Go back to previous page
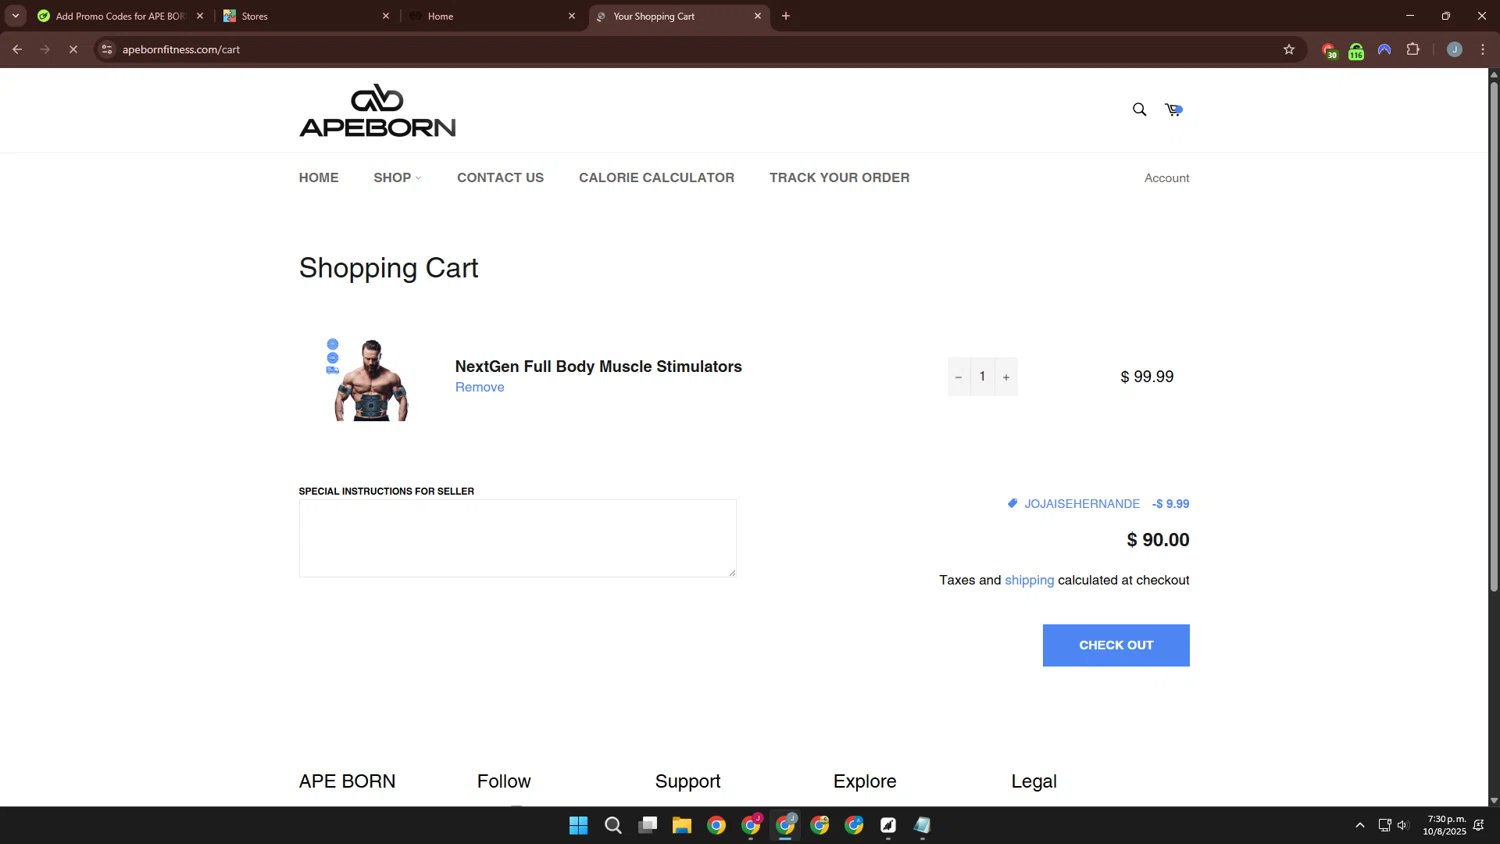Screen dimensions: 1500x844 [17, 49]
